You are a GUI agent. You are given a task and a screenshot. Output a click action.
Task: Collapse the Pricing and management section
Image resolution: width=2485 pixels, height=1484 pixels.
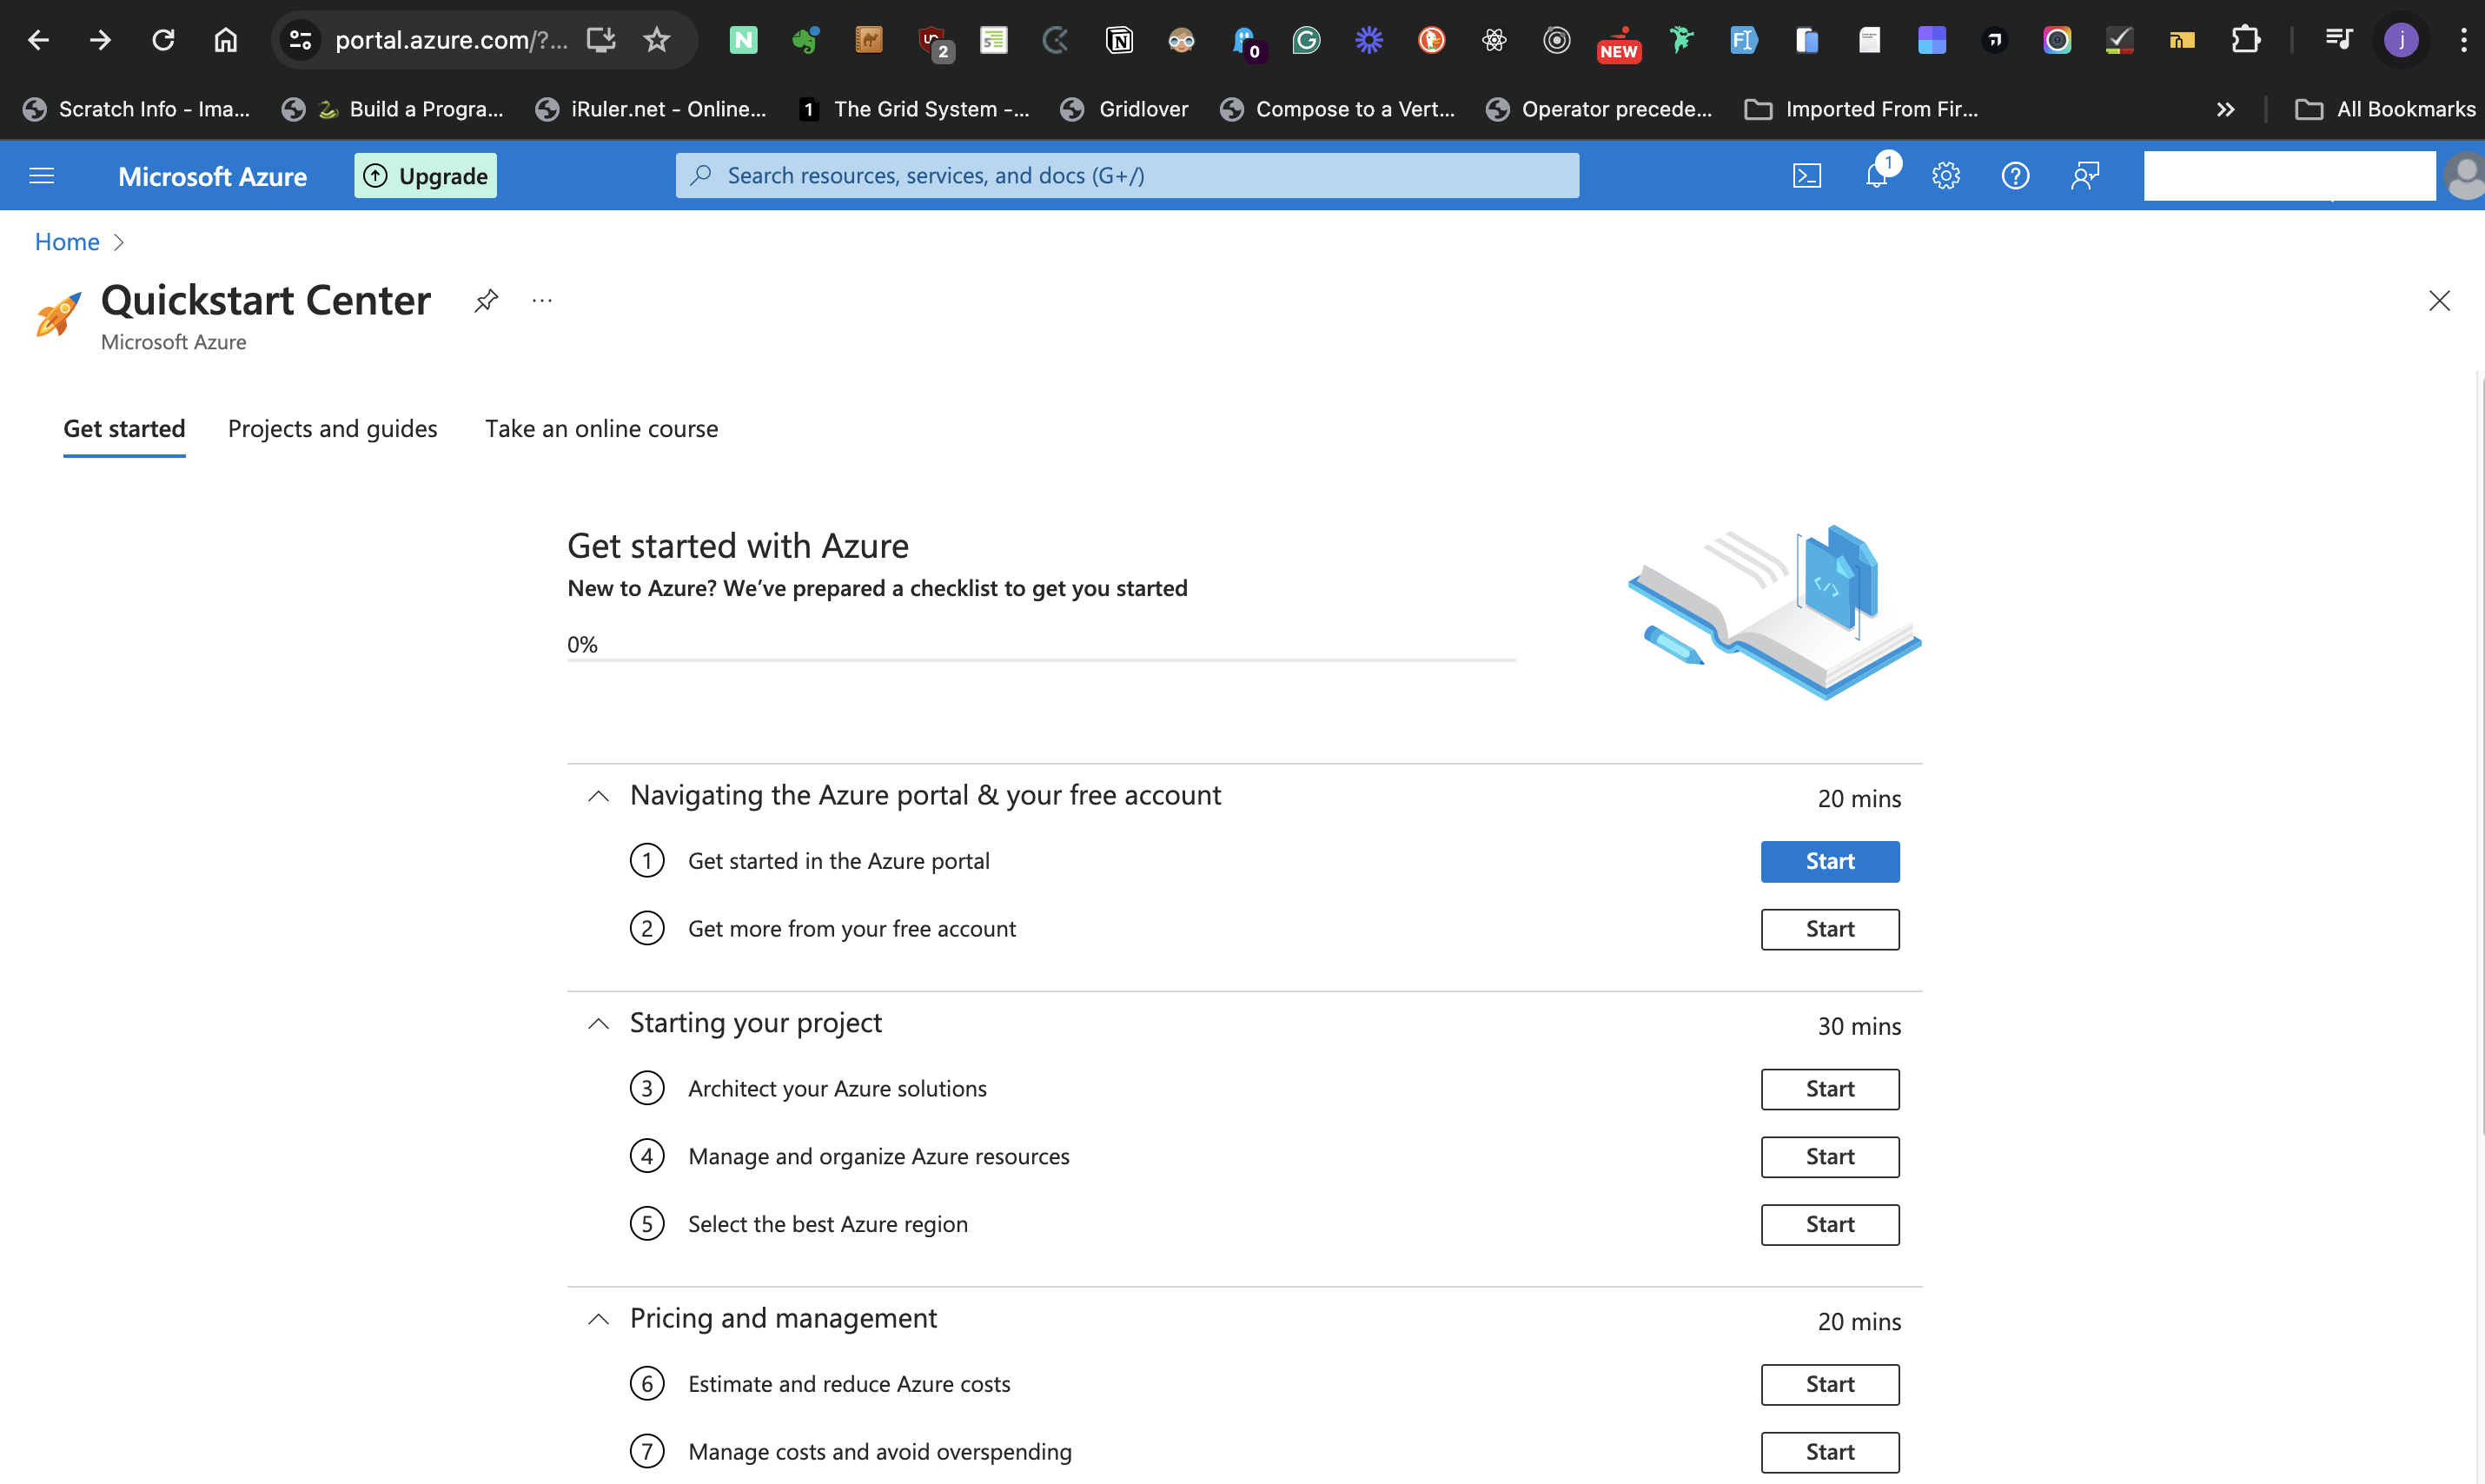598,1319
